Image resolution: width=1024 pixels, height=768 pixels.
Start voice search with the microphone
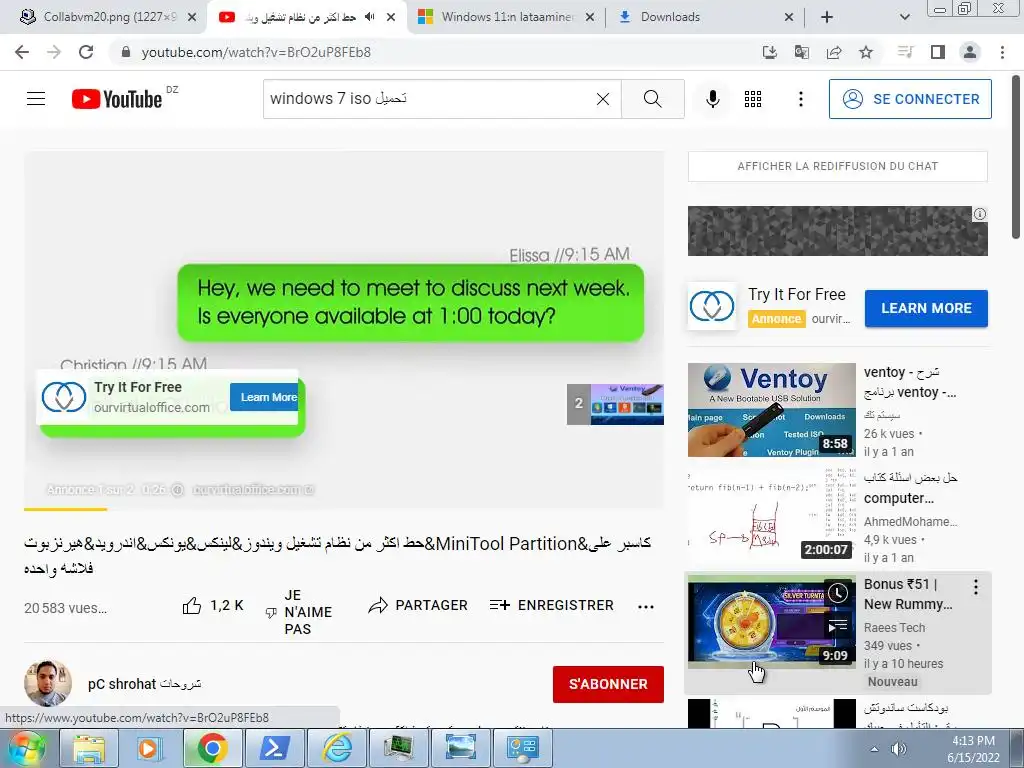[x=712, y=99]
